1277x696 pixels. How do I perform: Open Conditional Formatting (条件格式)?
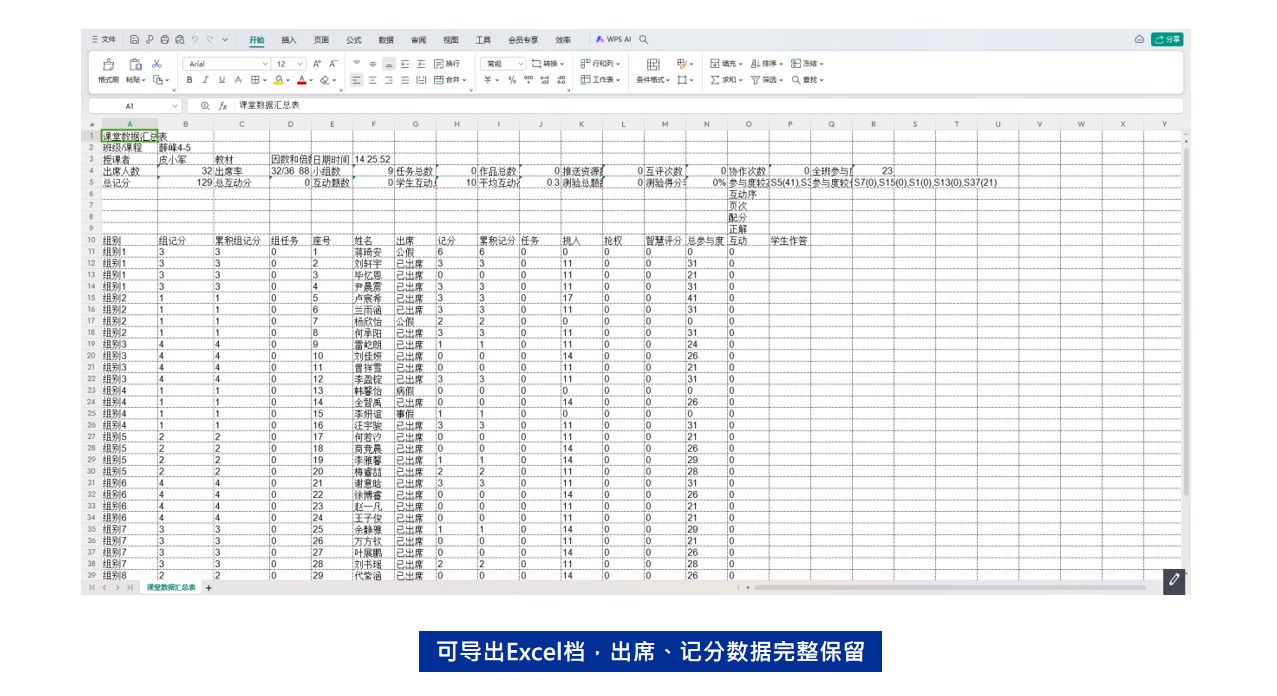pos(652,79)
